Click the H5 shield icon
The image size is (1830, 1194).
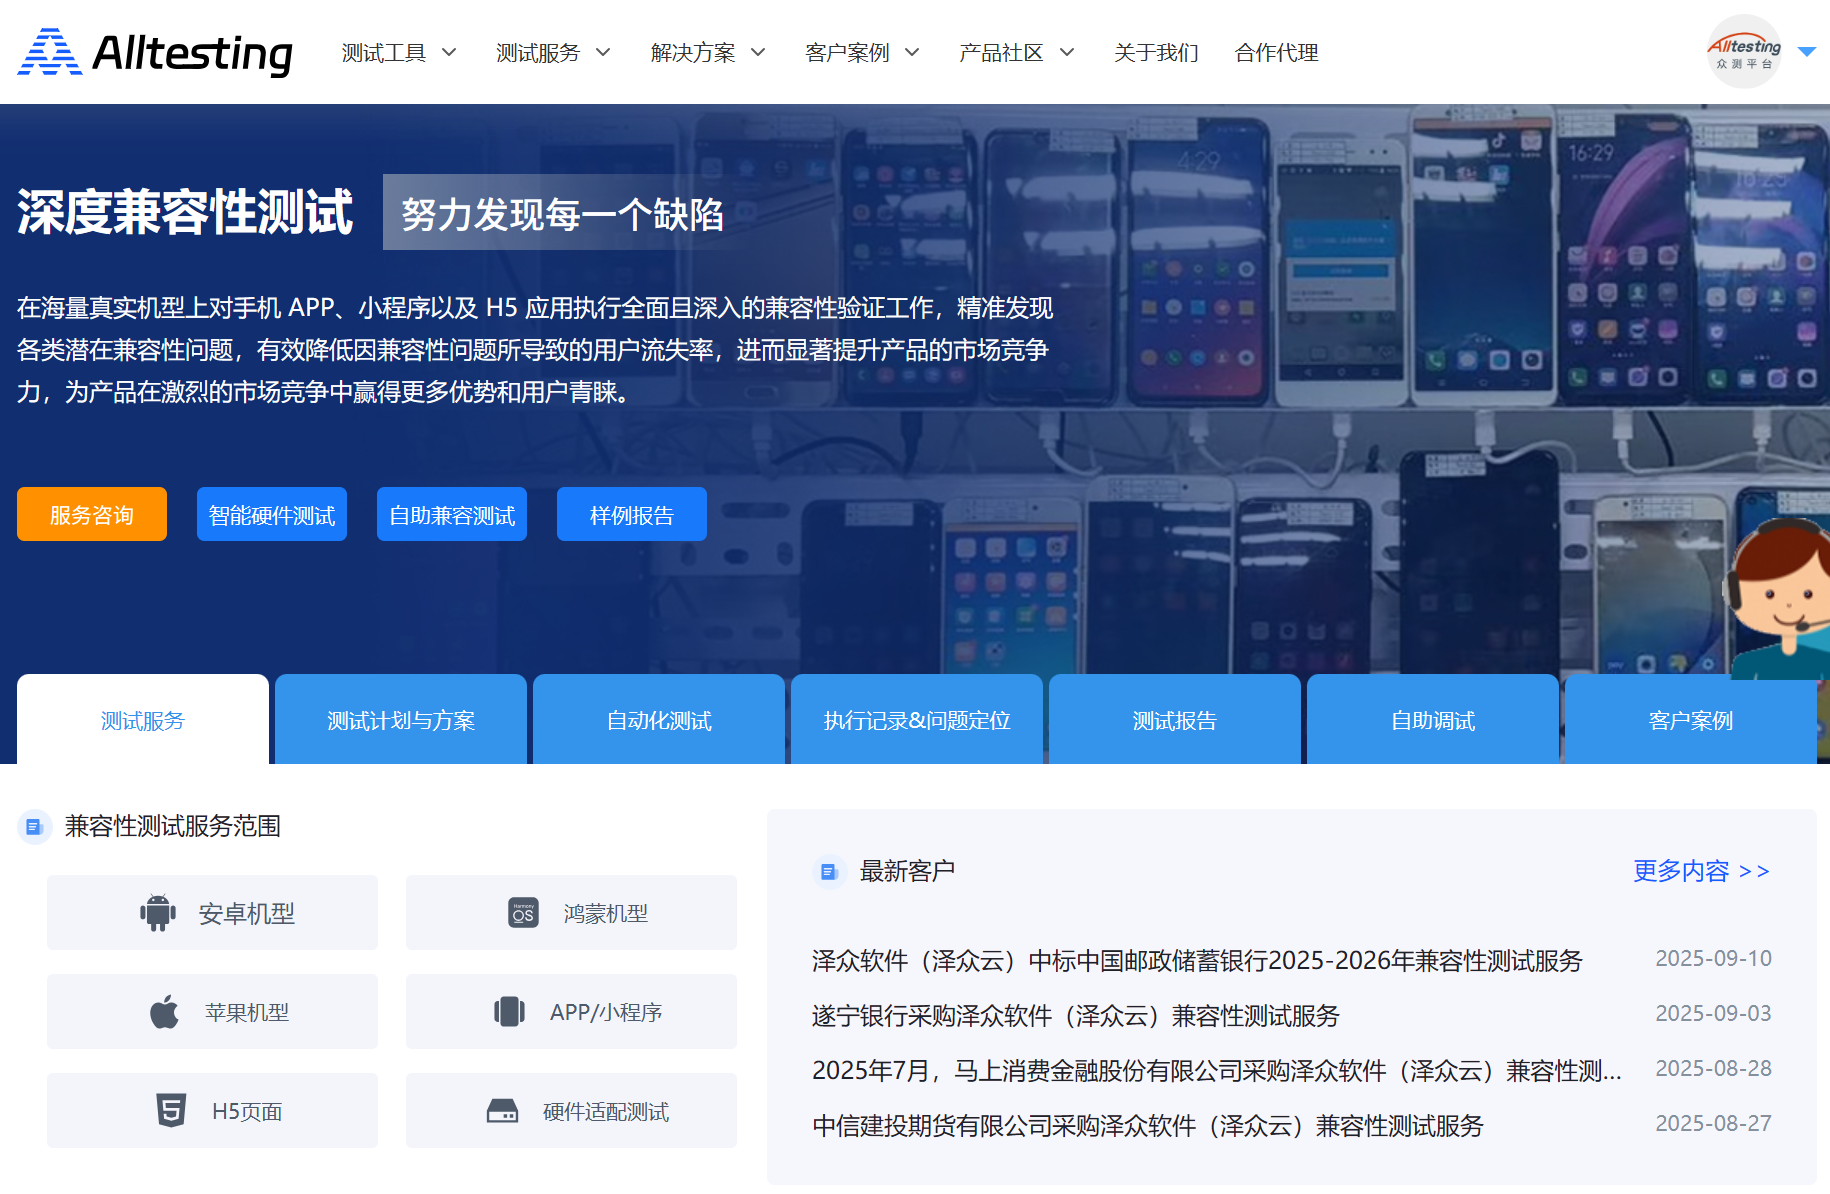coord(171,1111)
